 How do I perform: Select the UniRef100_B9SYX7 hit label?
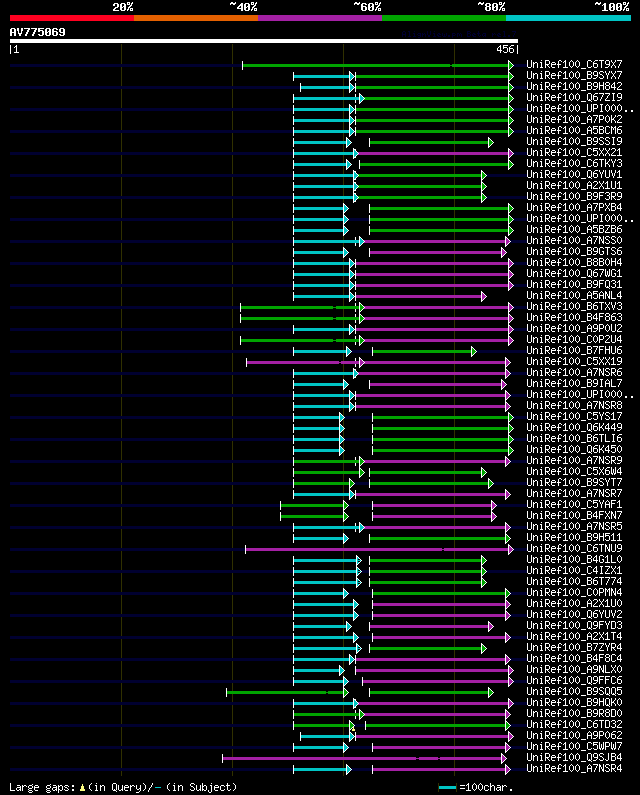click(574, 76)
